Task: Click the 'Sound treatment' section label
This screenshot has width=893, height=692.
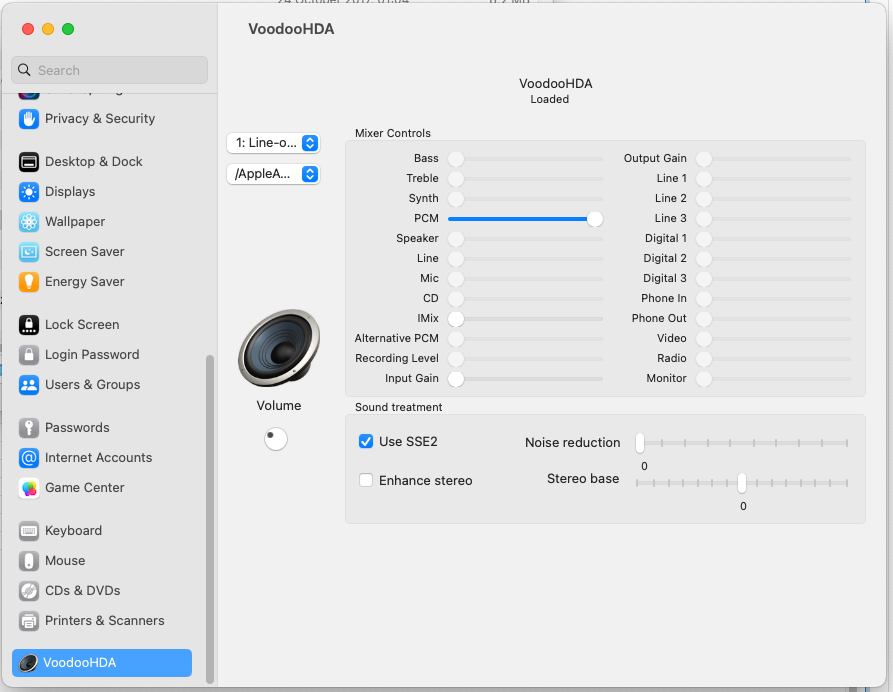Action: [x=399, y=407]
